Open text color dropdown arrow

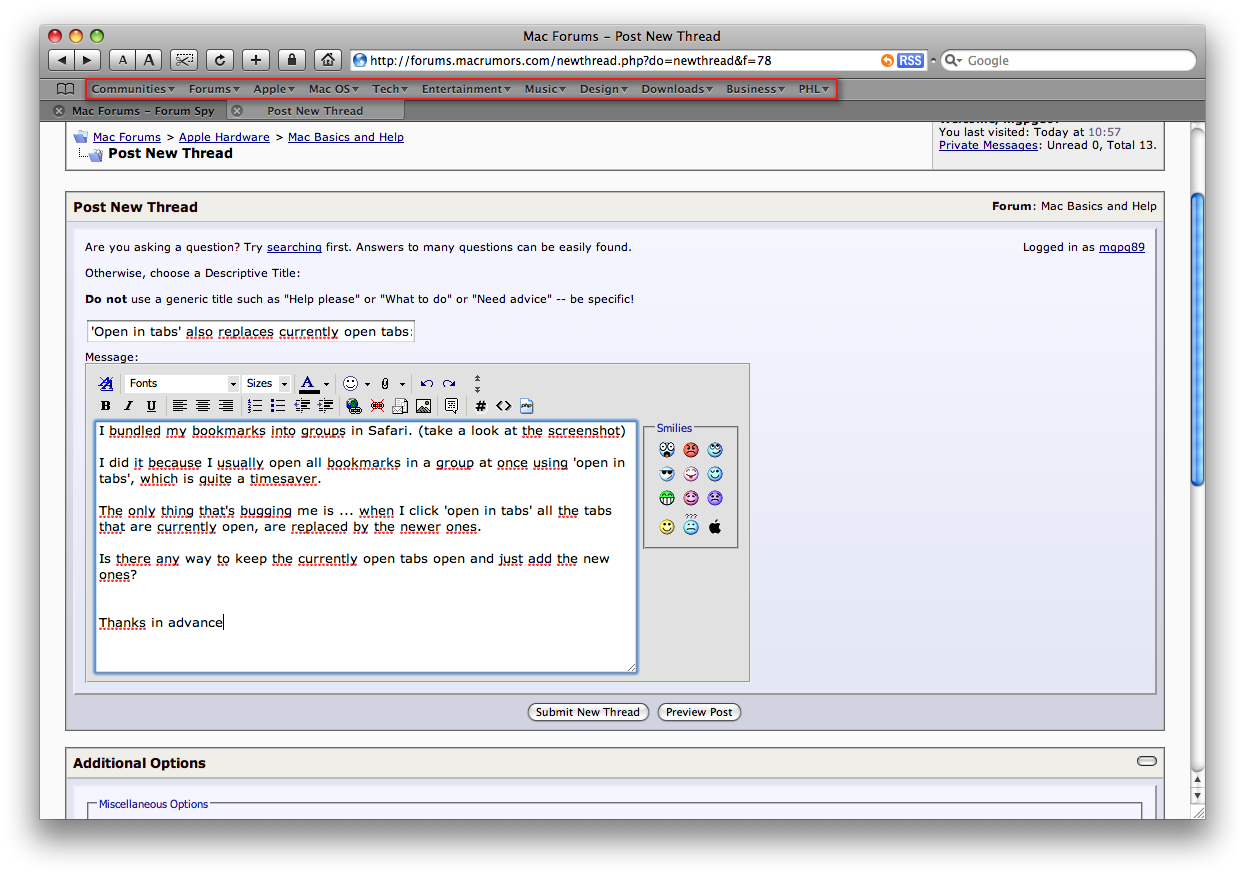click(326, 384)
